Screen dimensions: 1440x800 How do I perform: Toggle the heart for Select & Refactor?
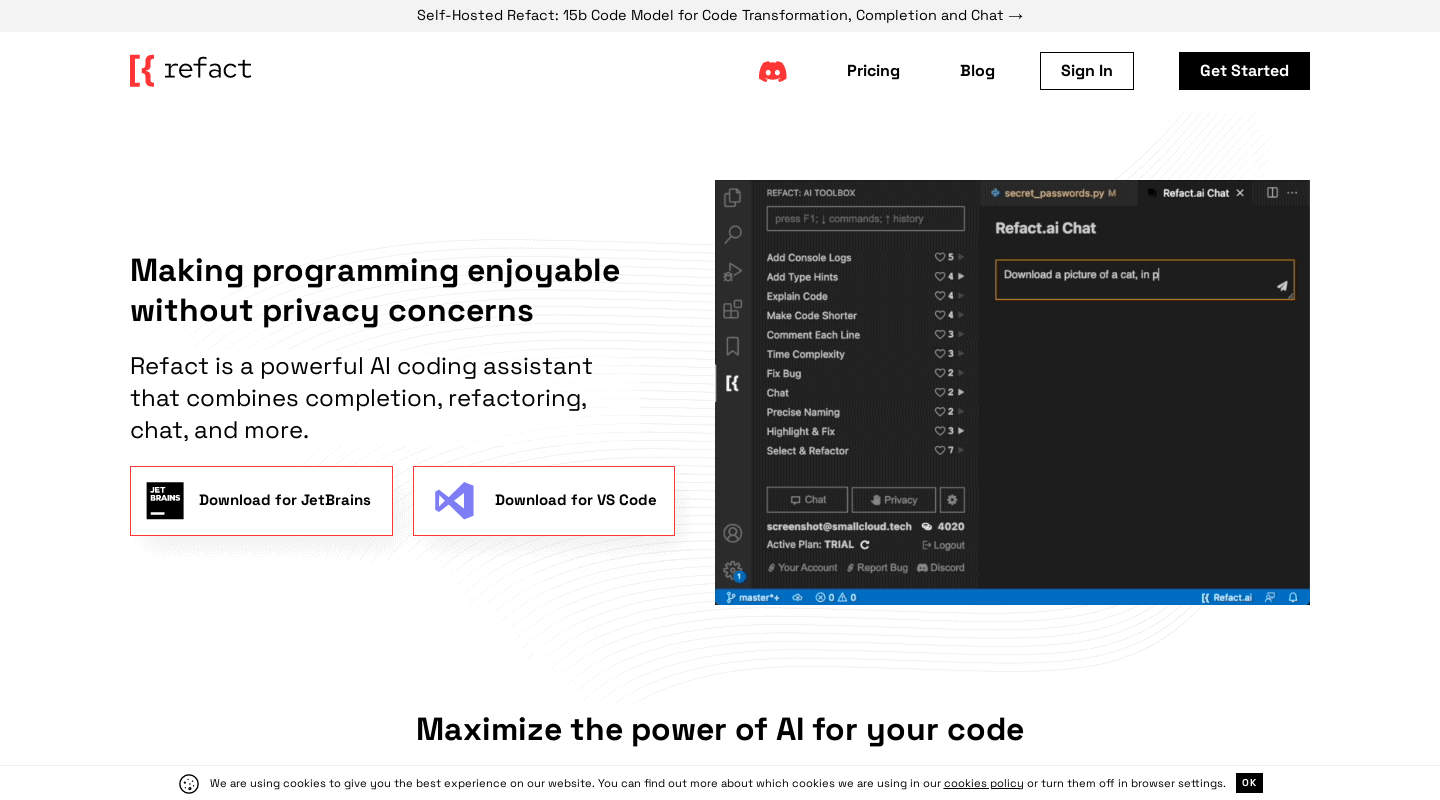point(940,451)
